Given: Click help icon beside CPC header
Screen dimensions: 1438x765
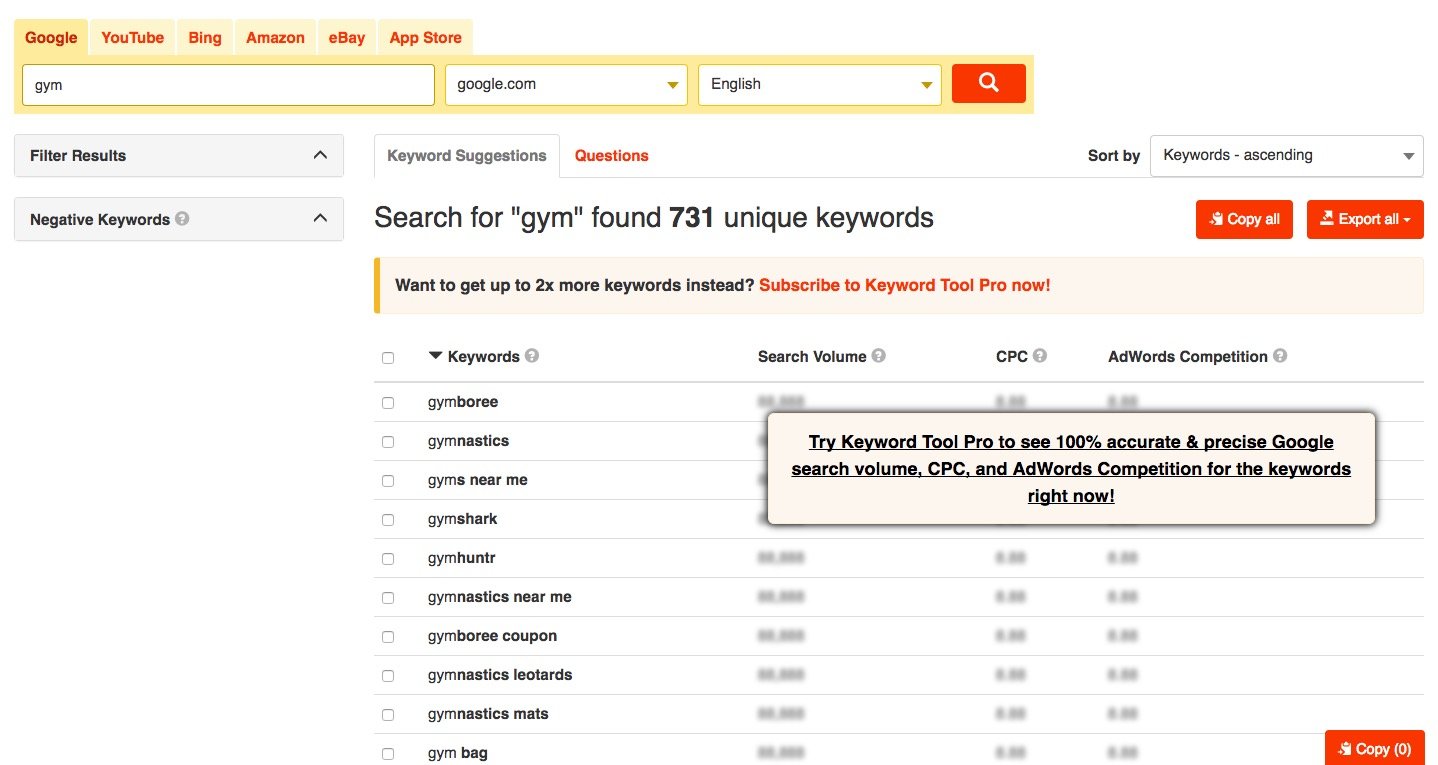Looking at the screenshot, I should coord(1040,355).
